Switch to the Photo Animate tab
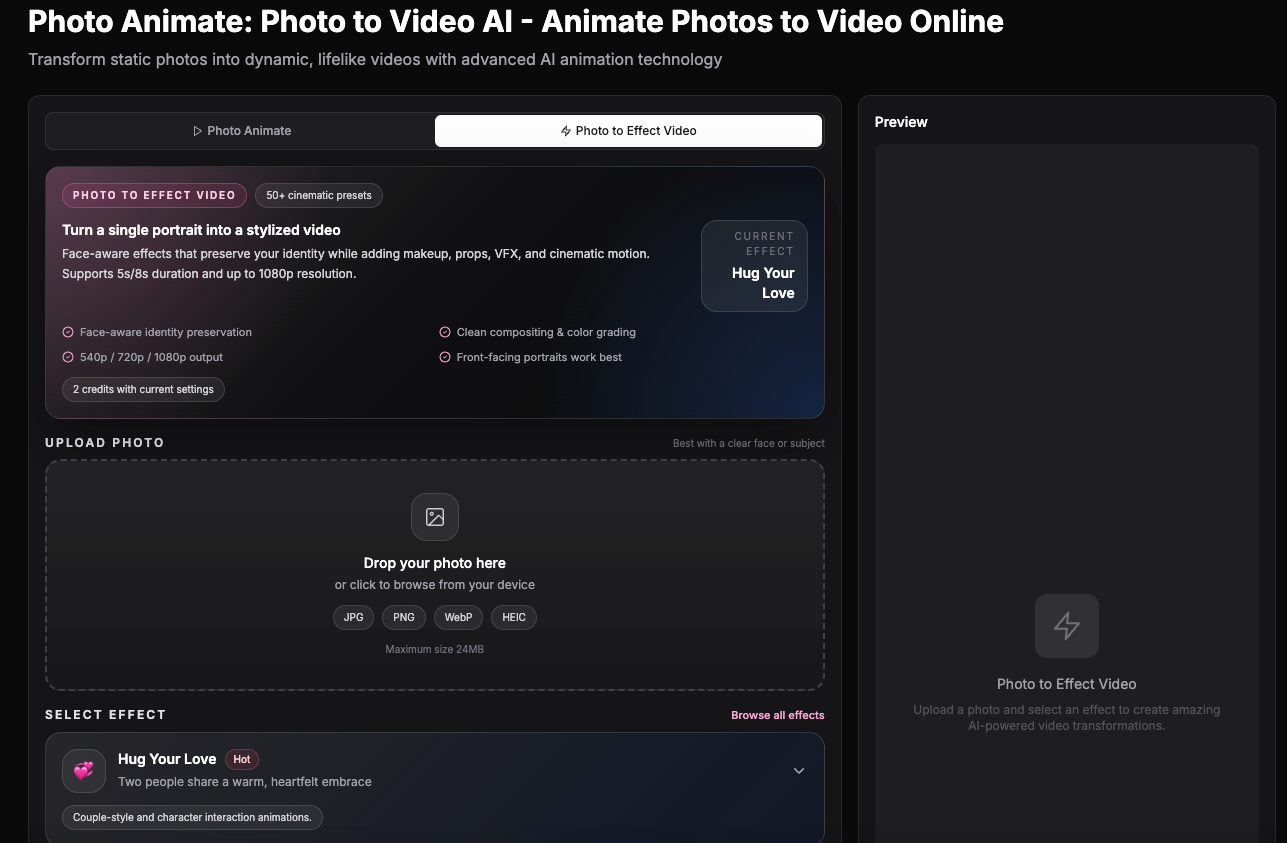This screenshot has height=843, width=1287. point(240,130)
